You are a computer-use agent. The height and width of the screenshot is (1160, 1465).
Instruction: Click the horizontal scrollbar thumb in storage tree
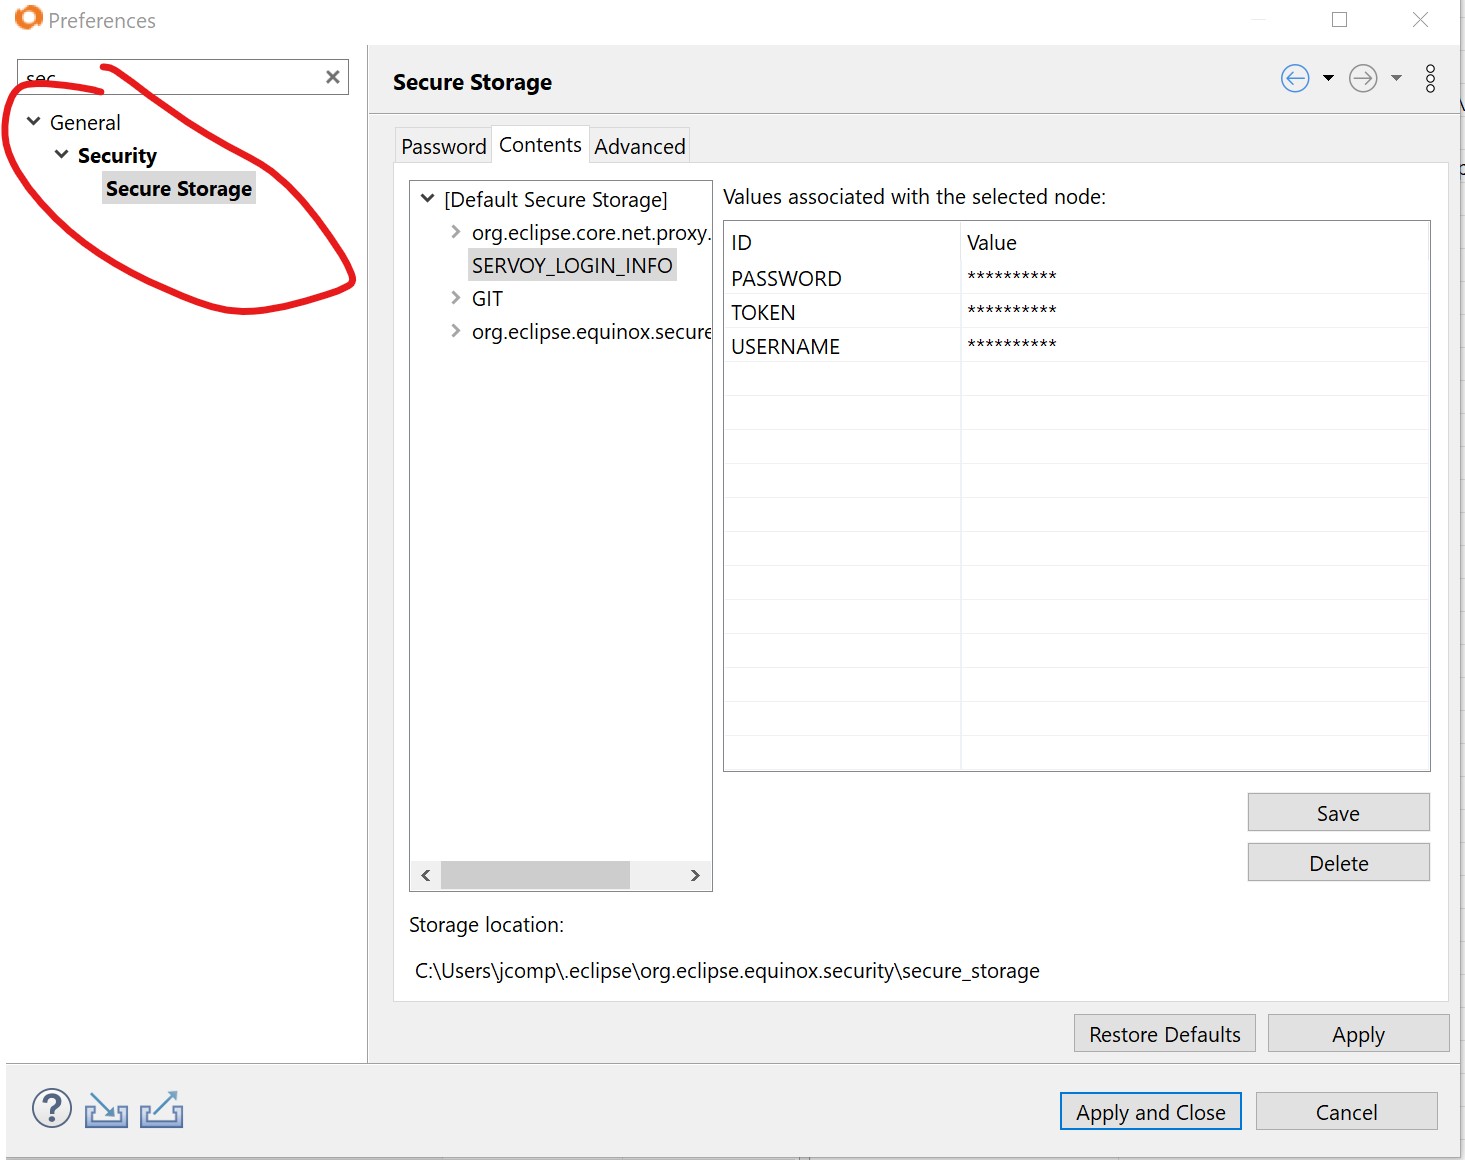pos(535,875)
